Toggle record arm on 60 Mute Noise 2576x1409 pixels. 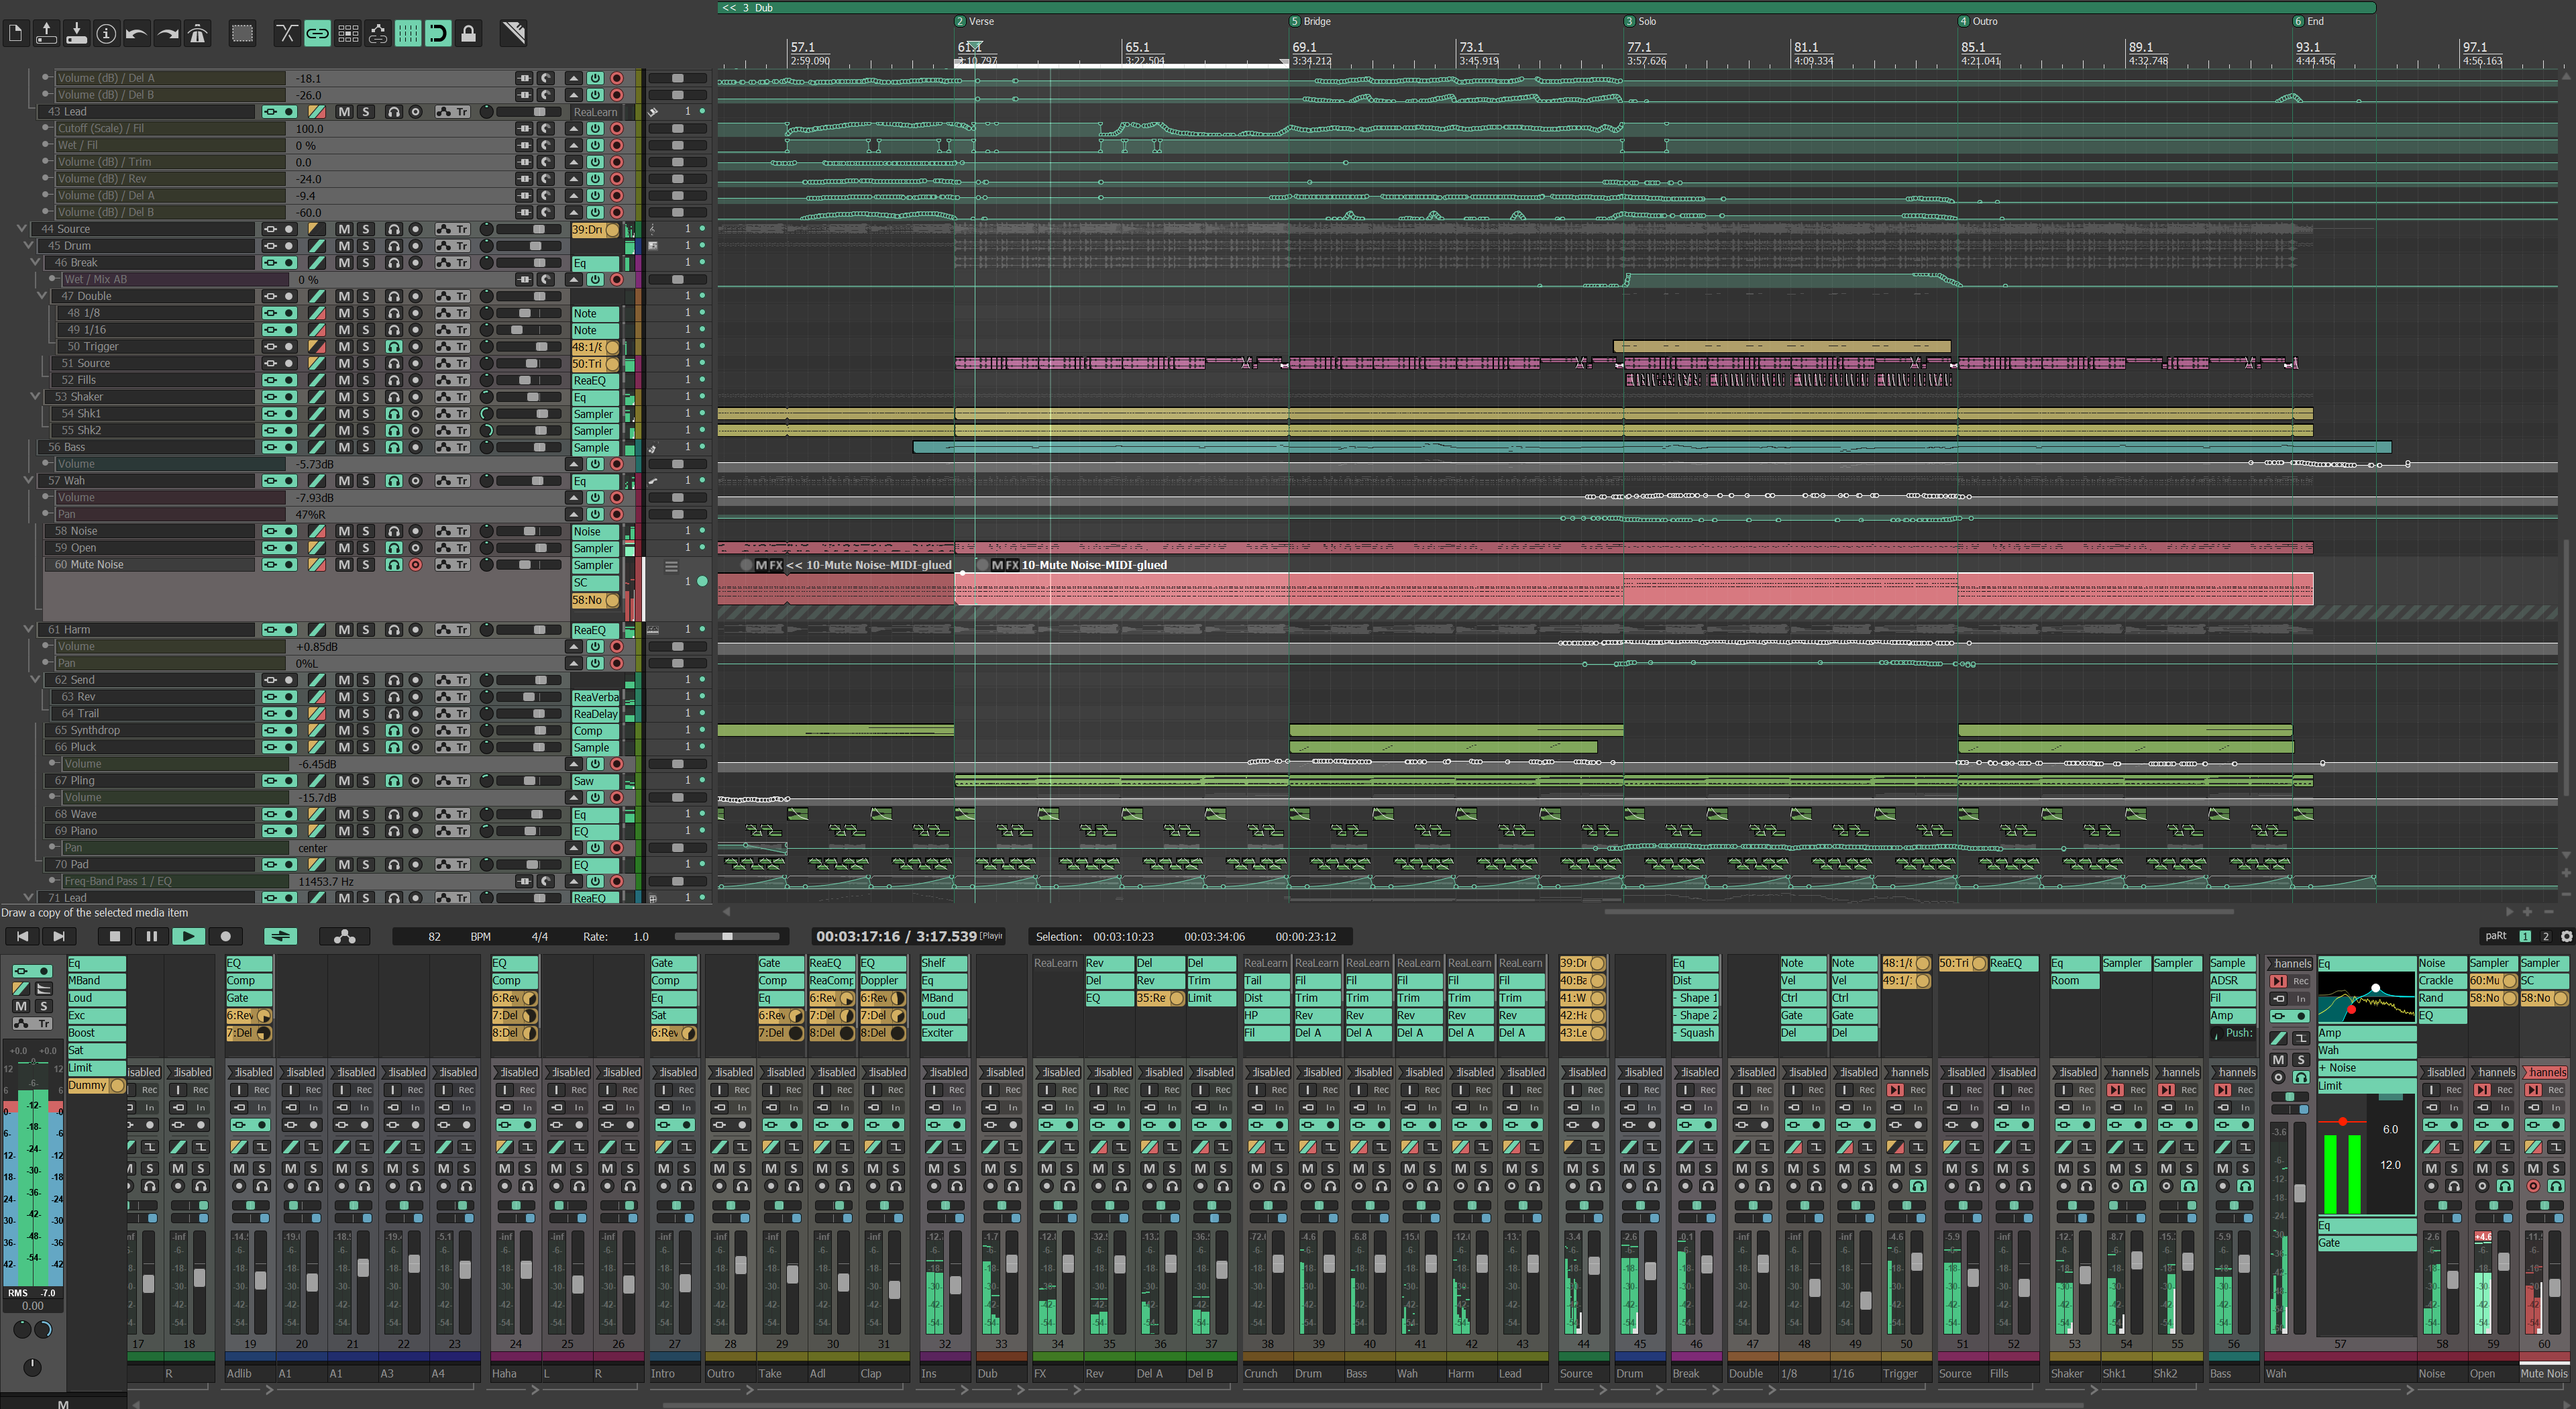point(415,565)
